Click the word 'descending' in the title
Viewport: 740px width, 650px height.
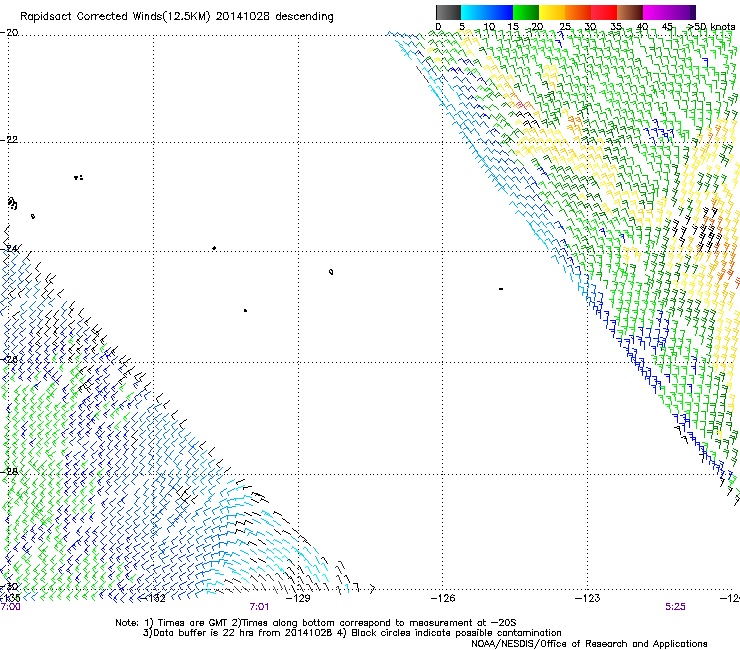click(x=304, y=16)
